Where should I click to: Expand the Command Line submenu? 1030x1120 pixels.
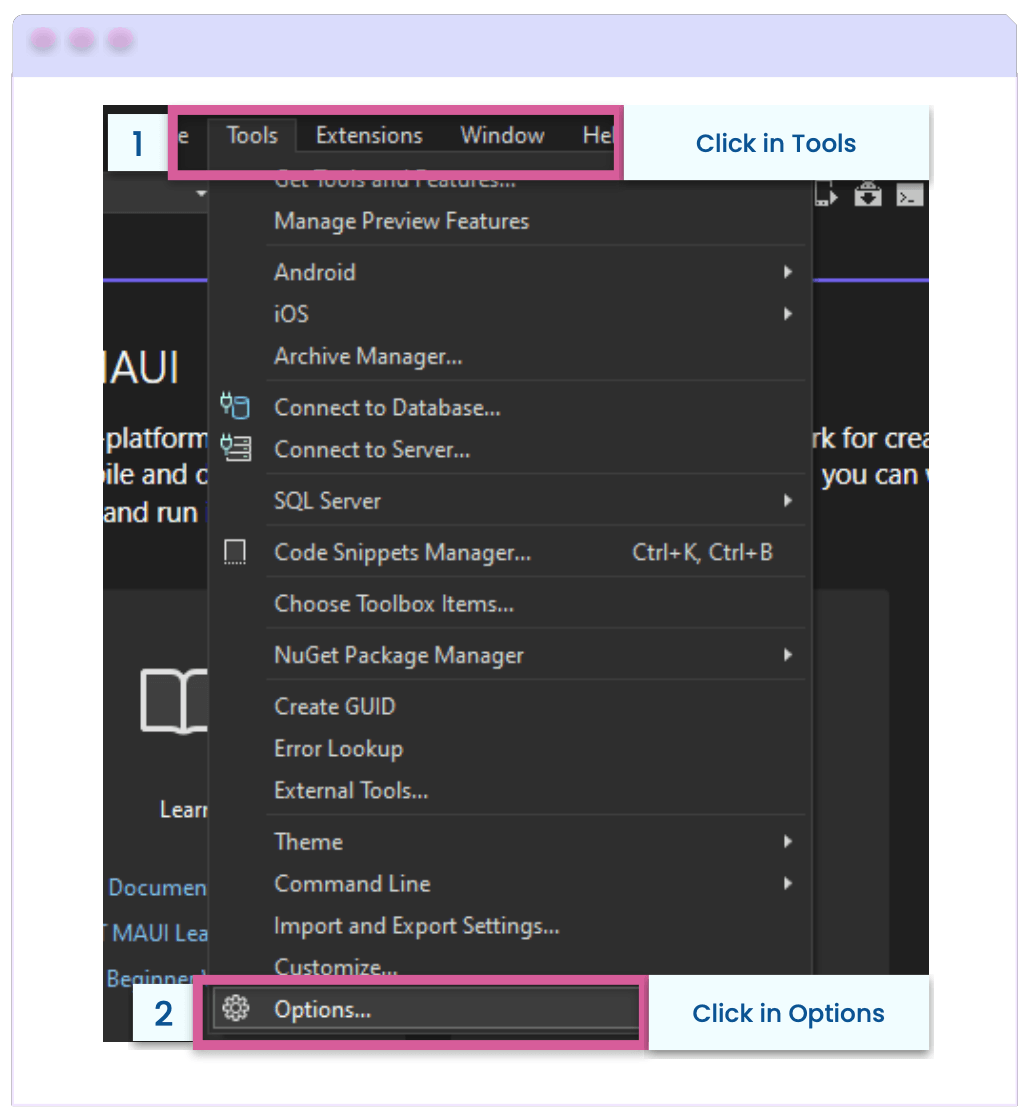pos(510,884)
